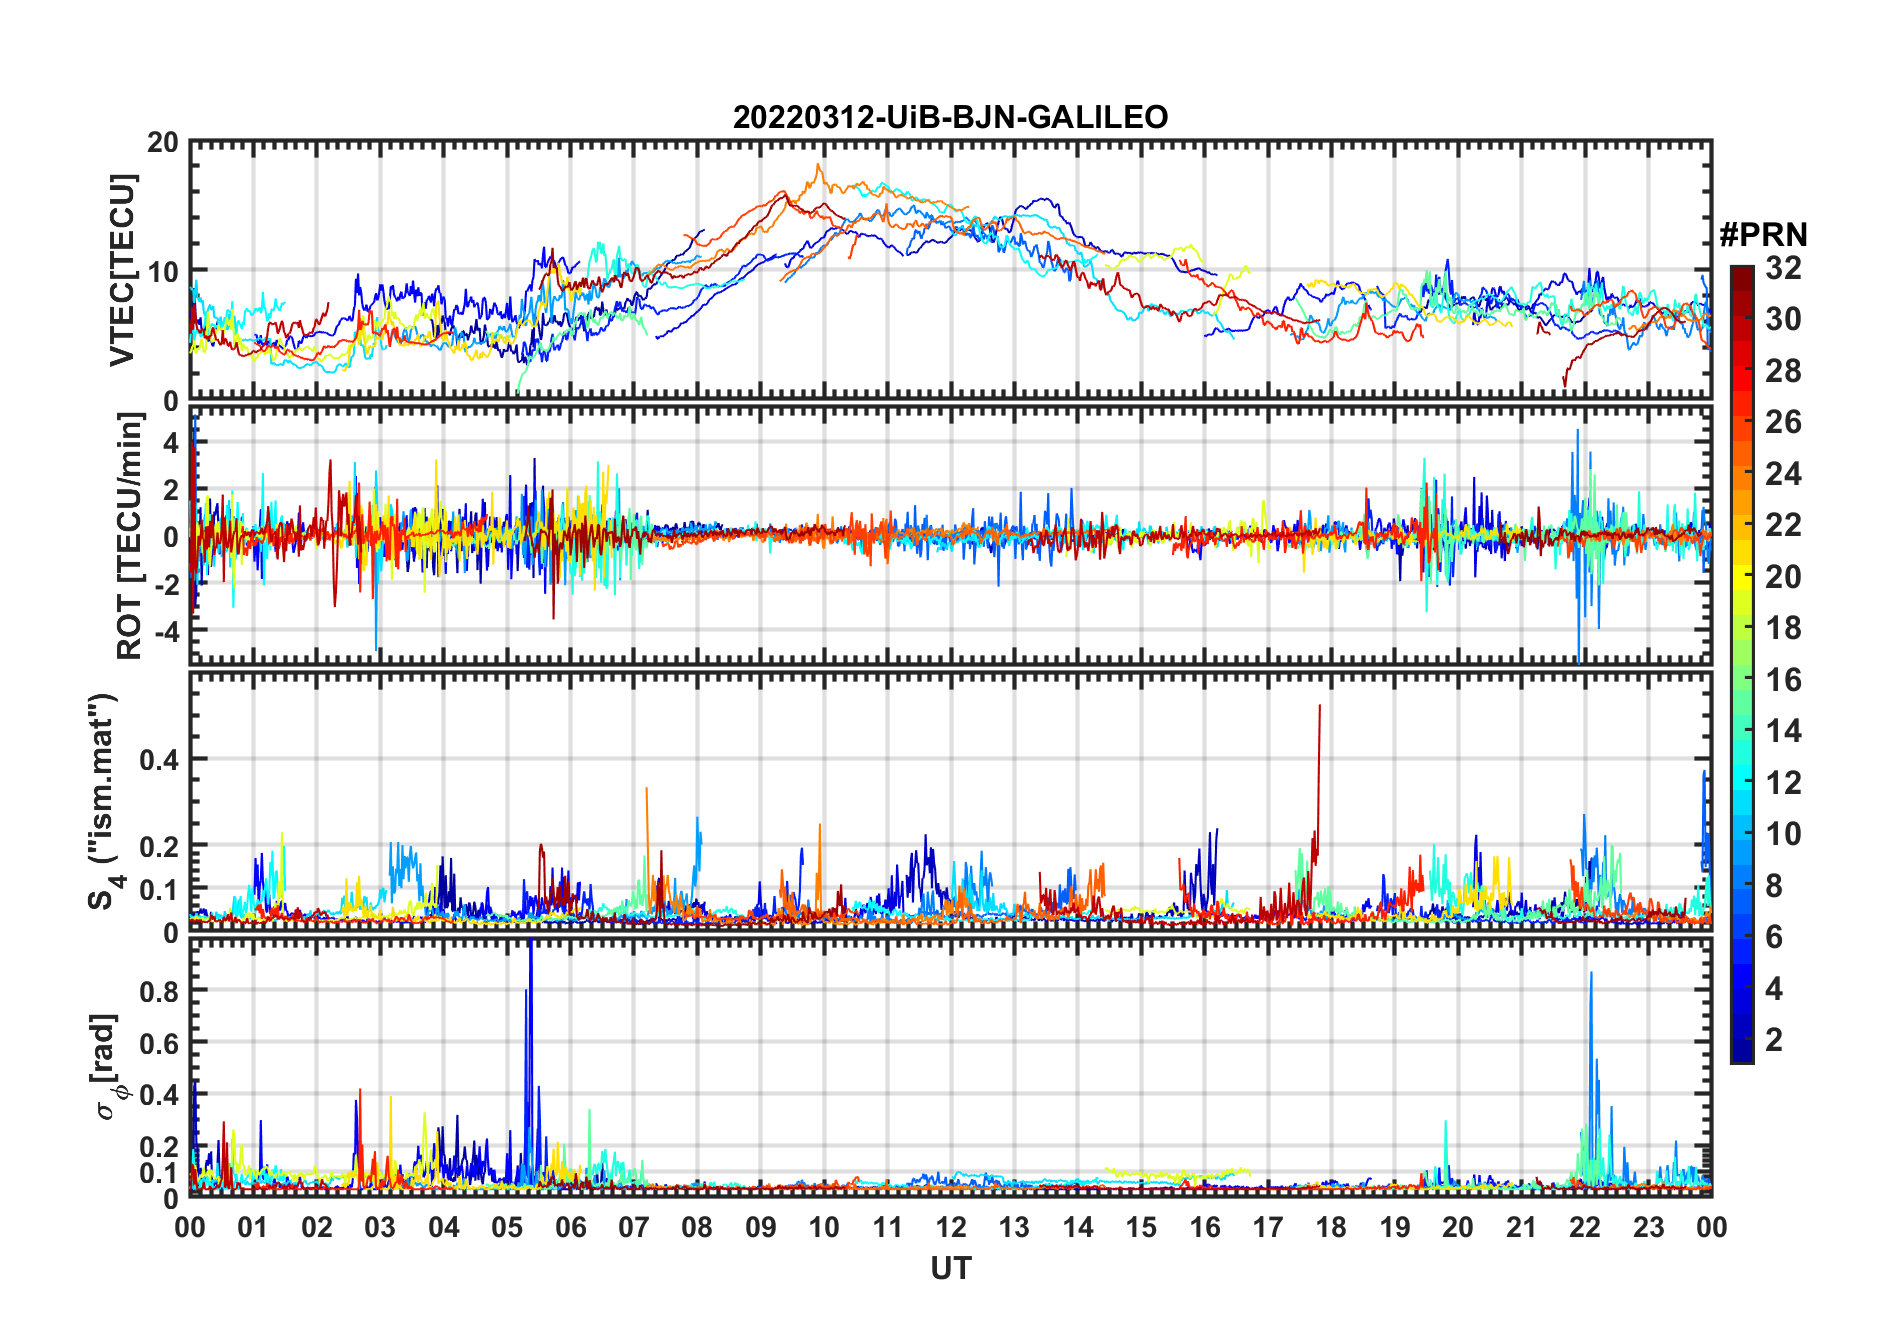
Task: Click the #PRN colorbar label
Action: pyautogui.click(x=1763, y=235)
